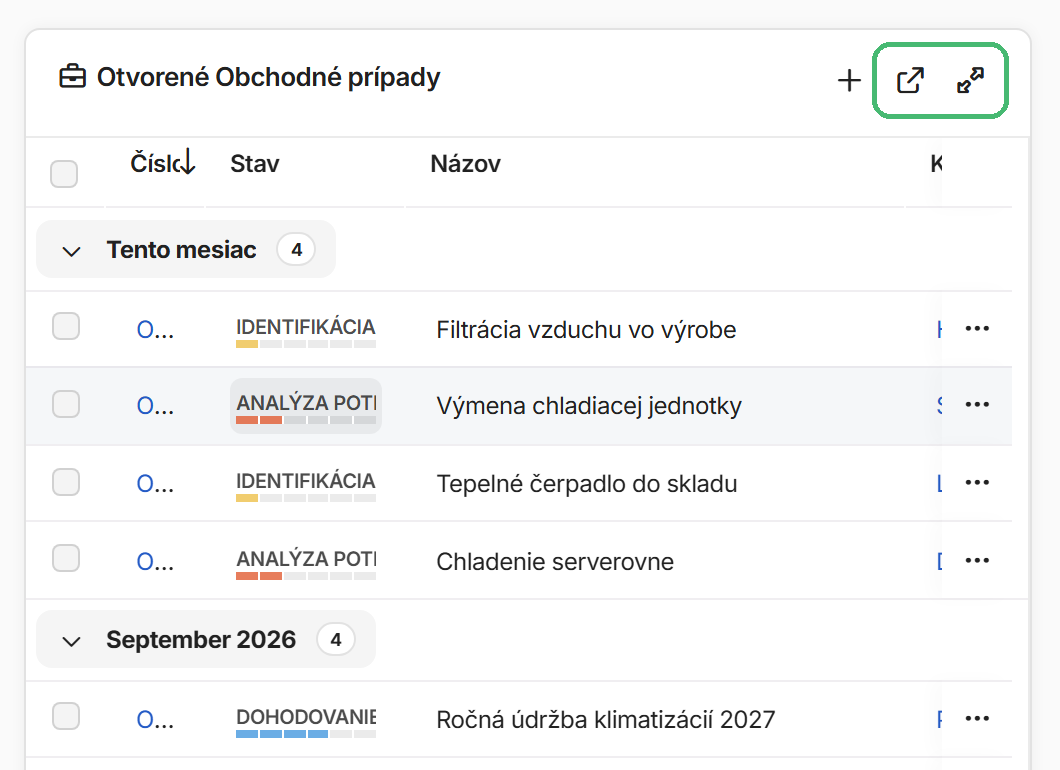Toggle the select-all checkbox in the header
The width and height of the screenshot is (1060, 770).
[x=64, y=174]
